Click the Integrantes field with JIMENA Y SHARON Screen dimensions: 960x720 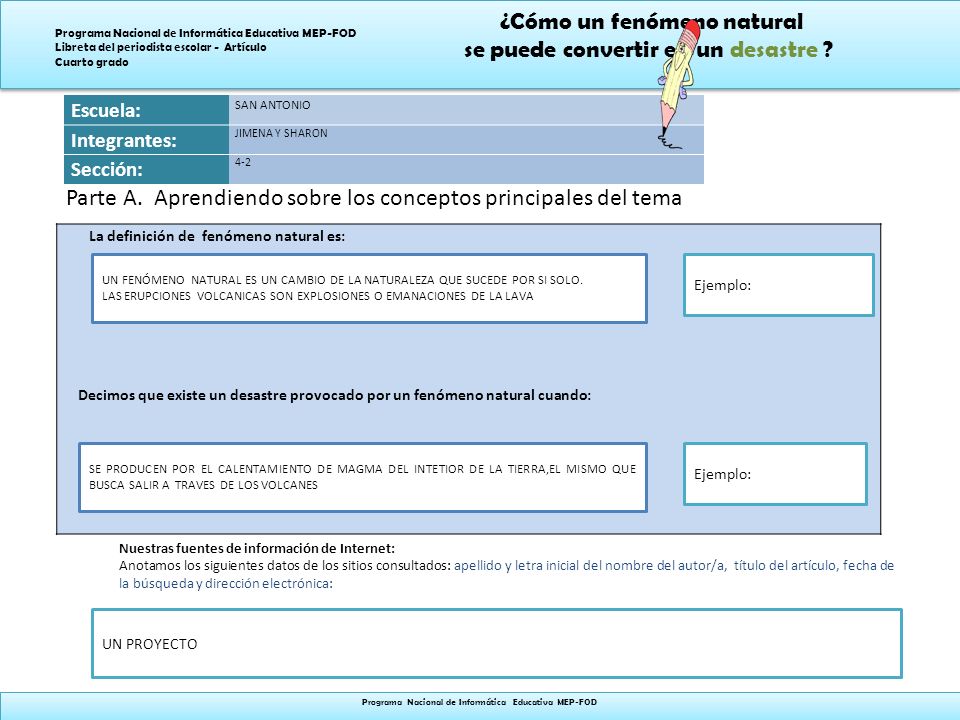point(466,140)
